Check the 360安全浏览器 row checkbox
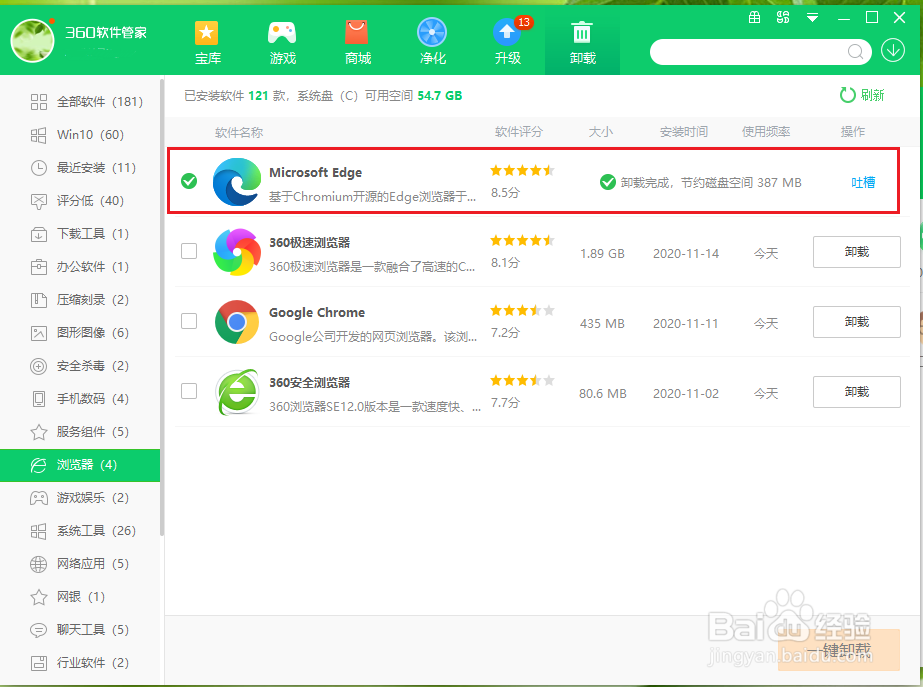This screenshot has height=687, width=923. point(189,391)
